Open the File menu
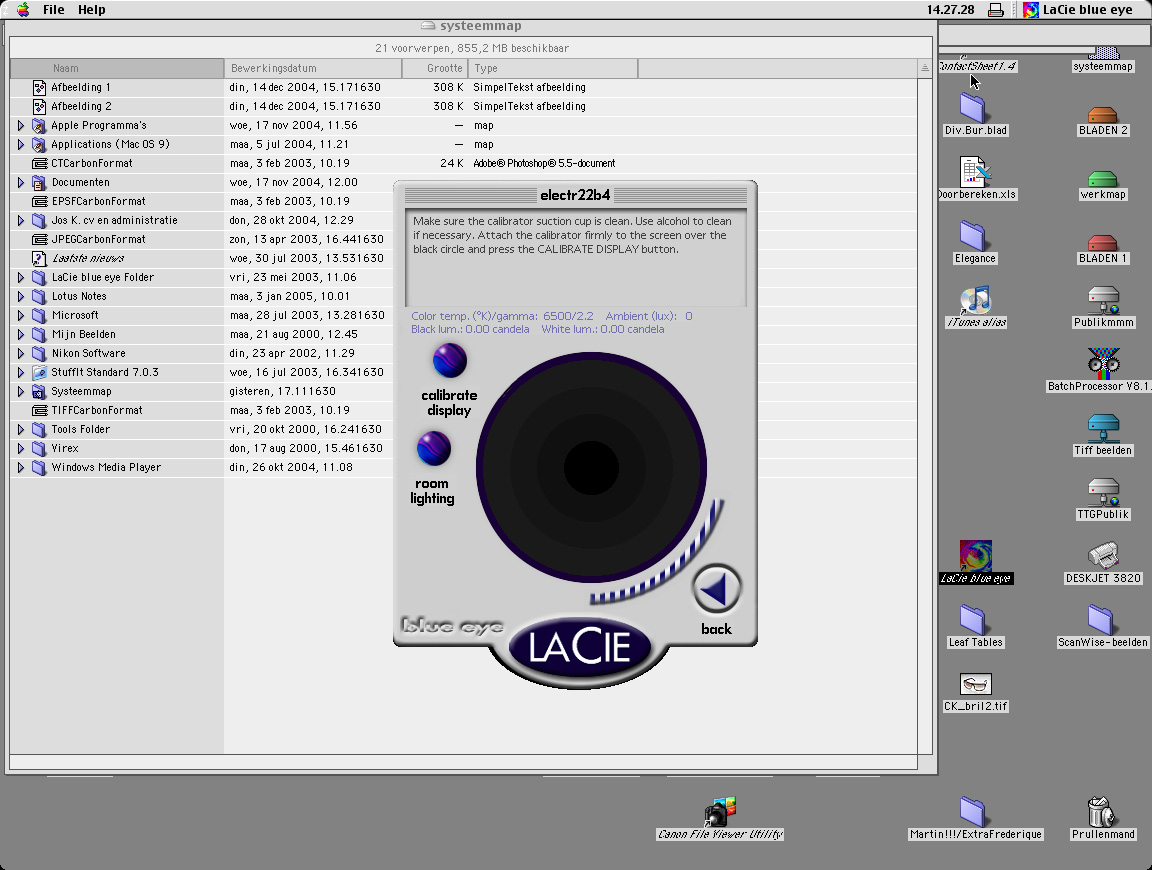 click(54, 10)
